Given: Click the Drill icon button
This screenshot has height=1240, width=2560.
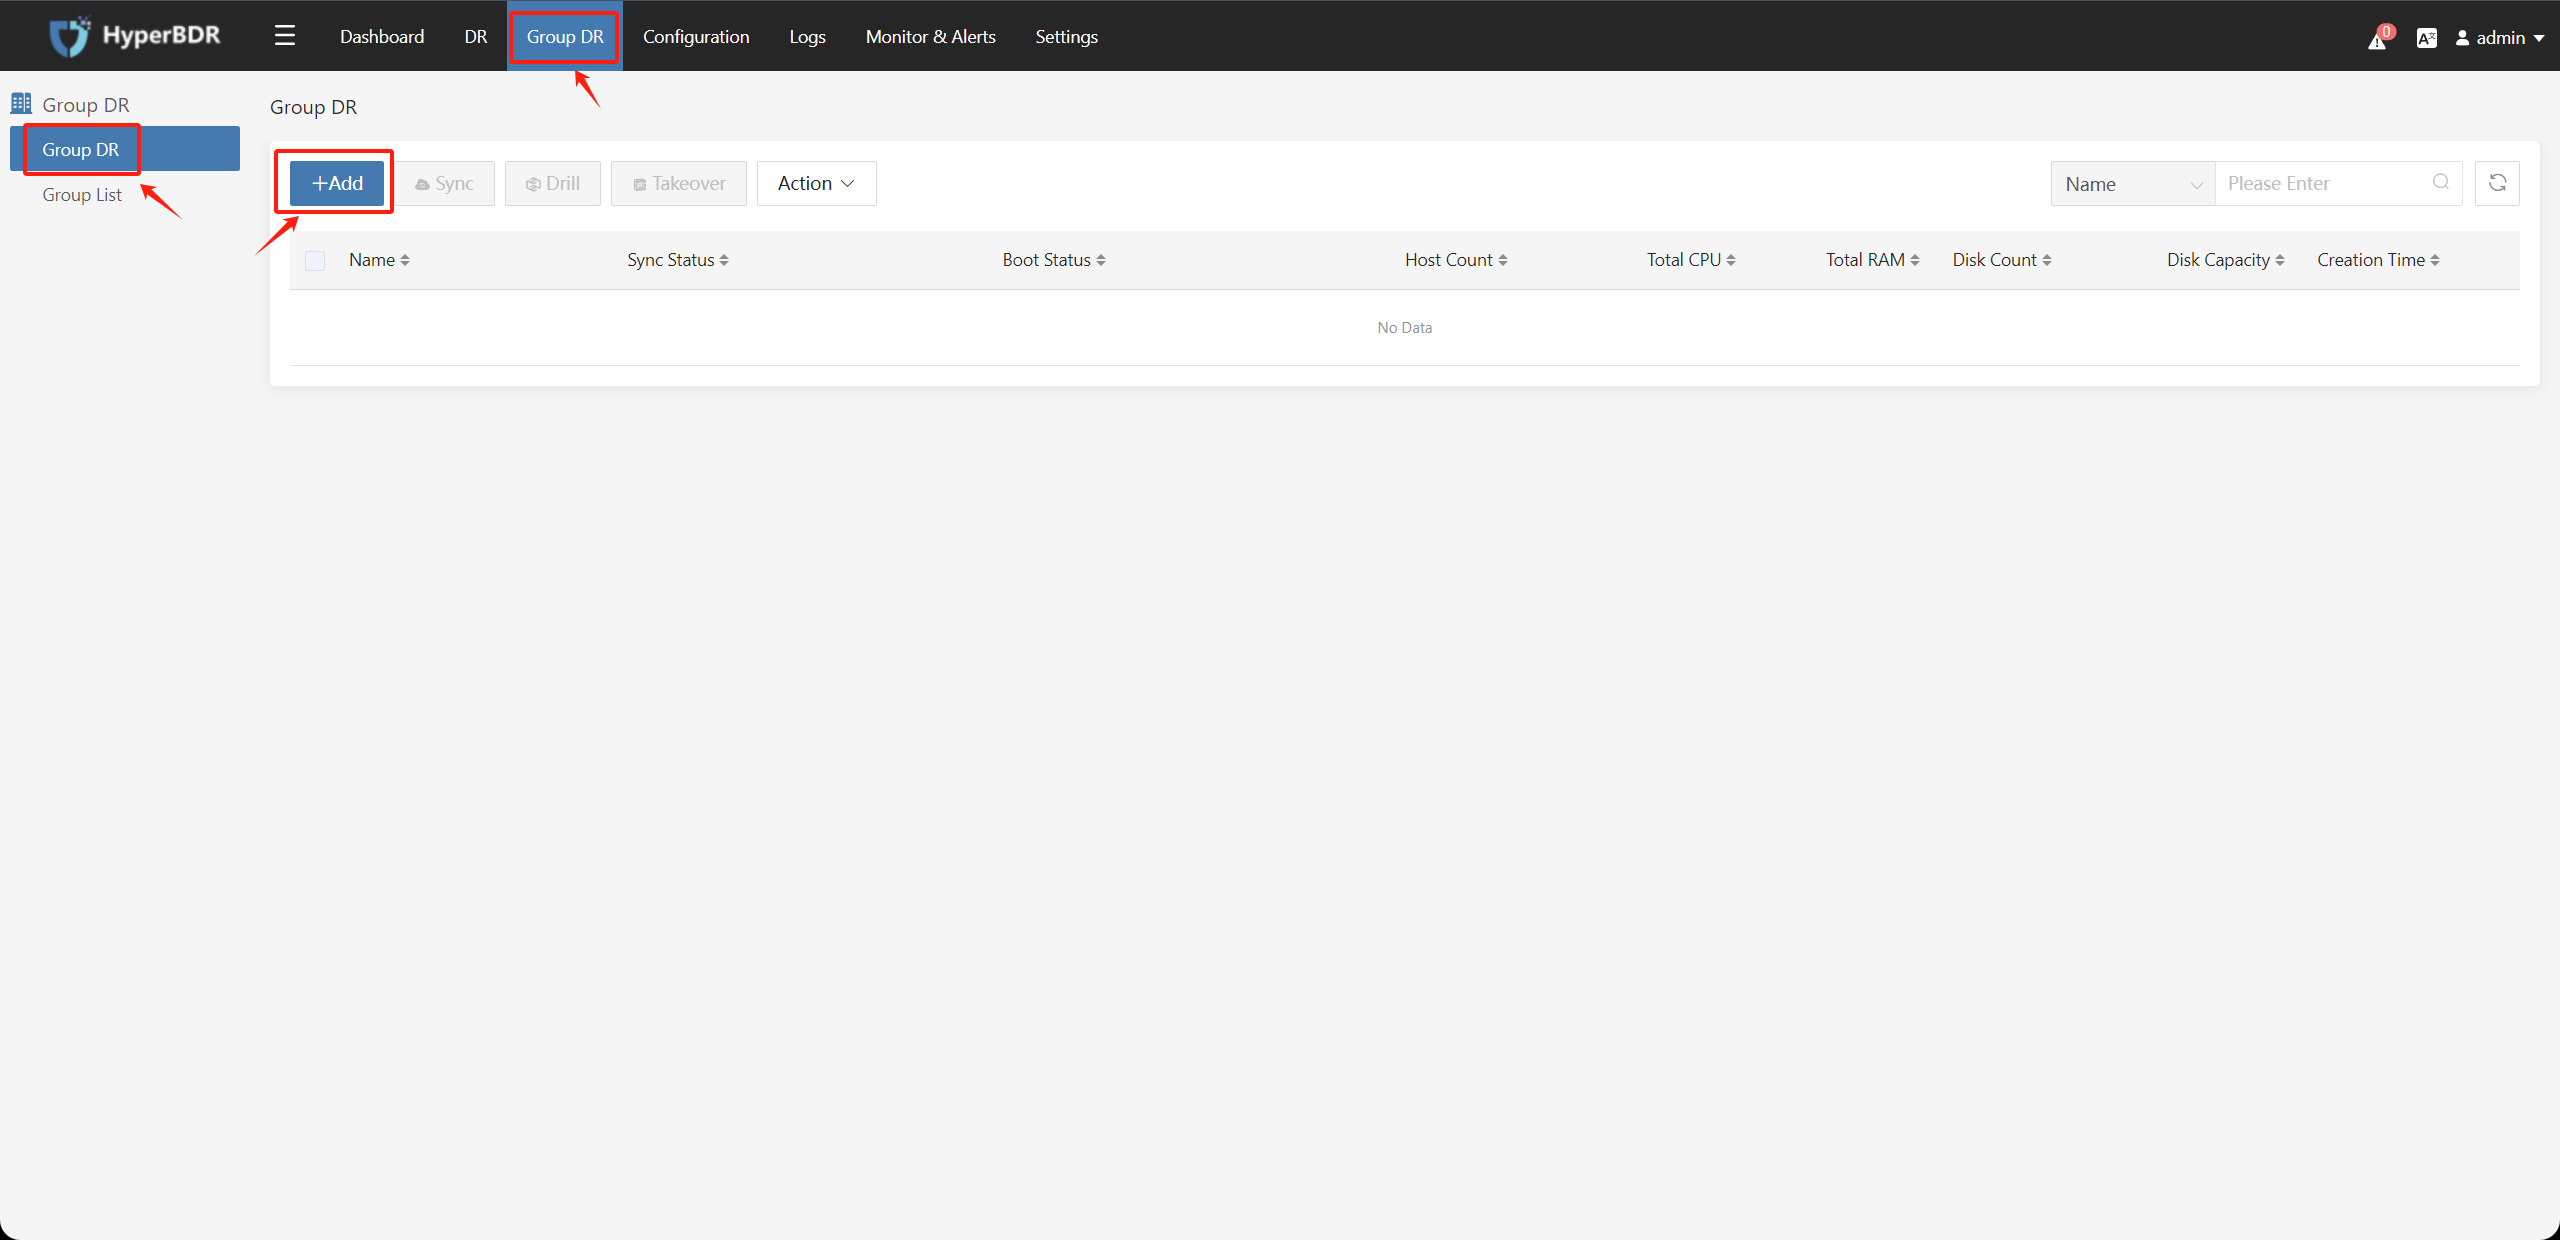Looking at the screenshot, I should click(553, 183).
